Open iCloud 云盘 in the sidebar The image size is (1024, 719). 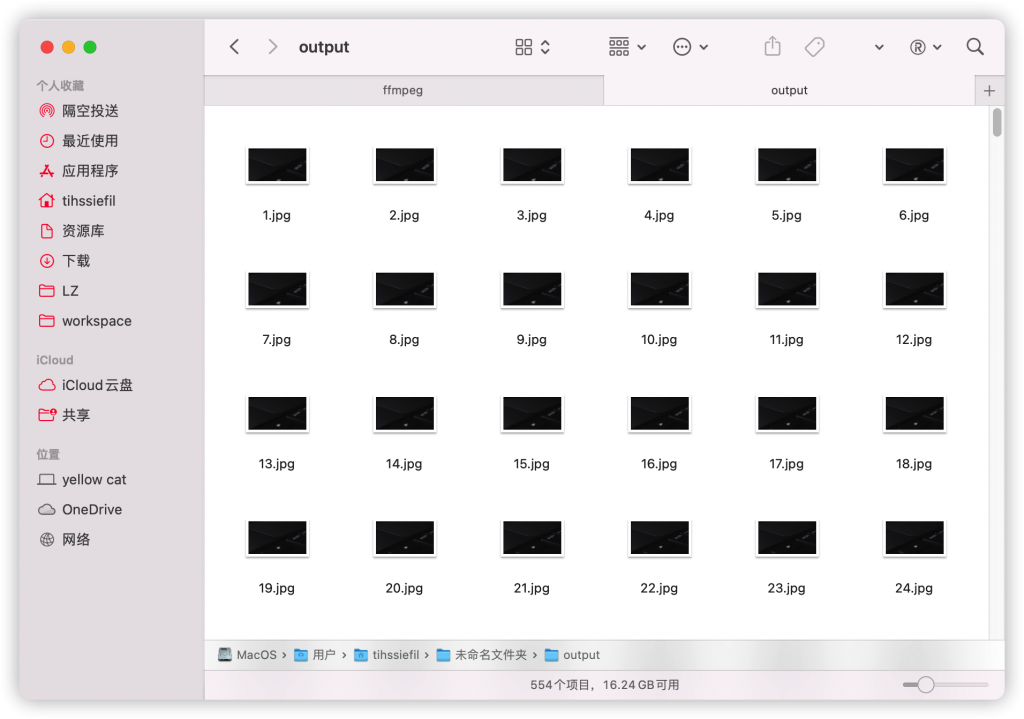point(97,385)
